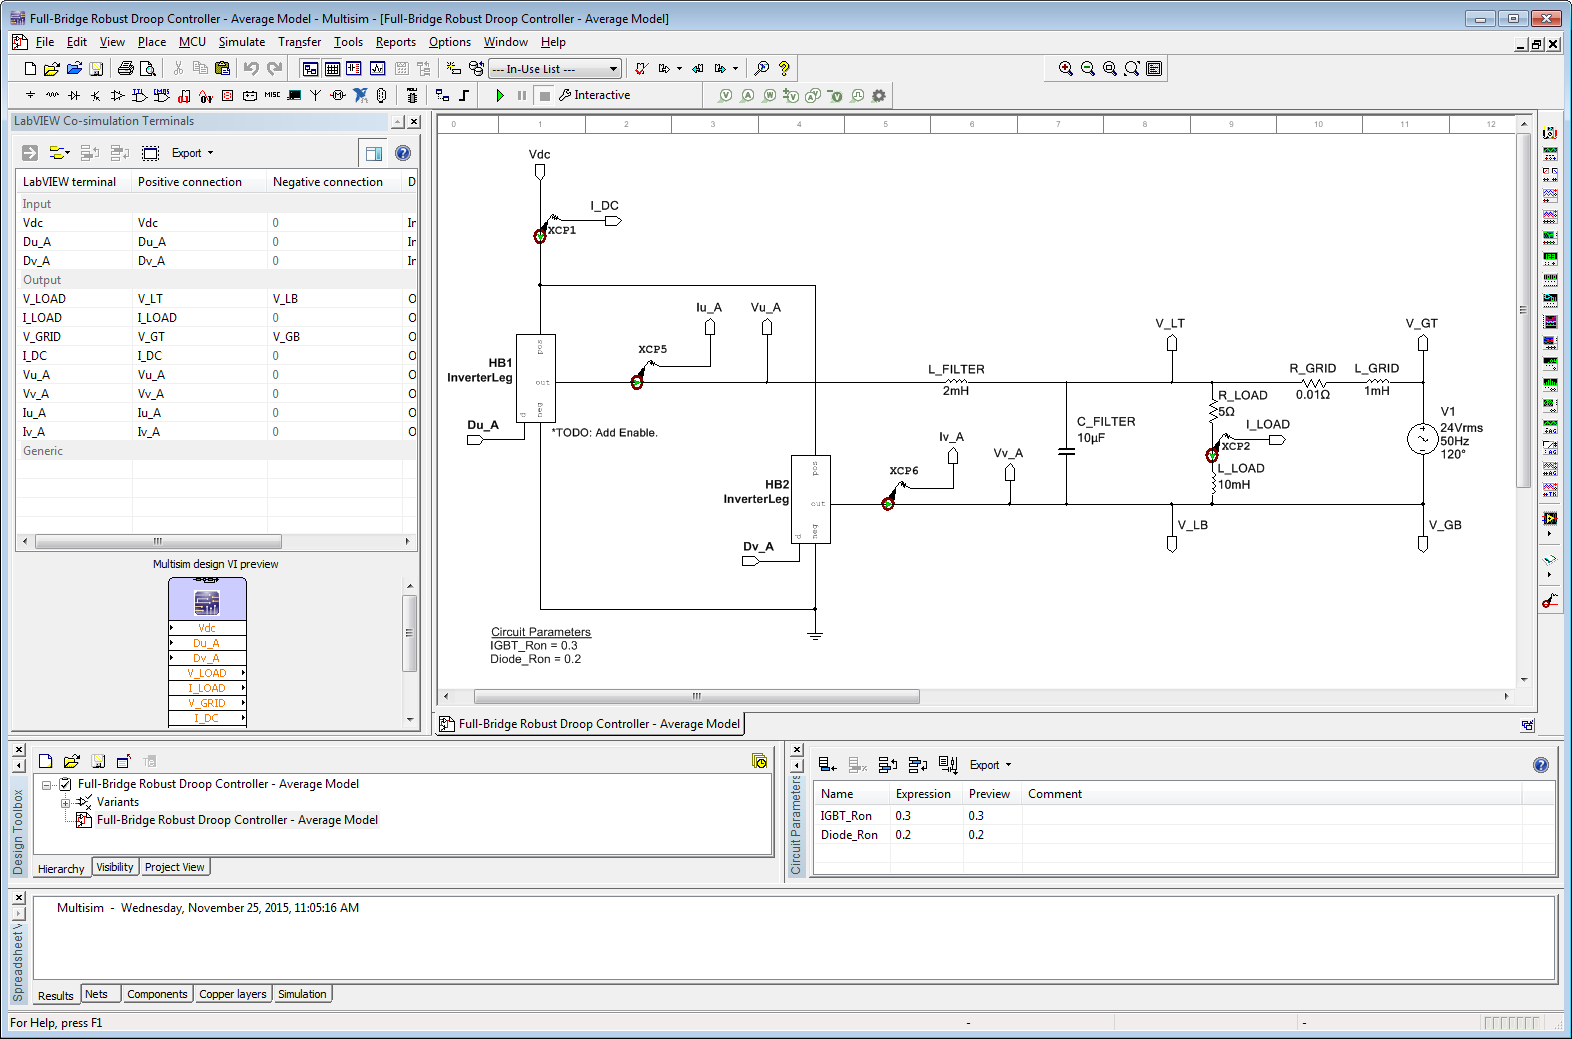Click the LabVIEW terminals help icon
Screen dimensions: 1572x1039
[x=403, y=153]
